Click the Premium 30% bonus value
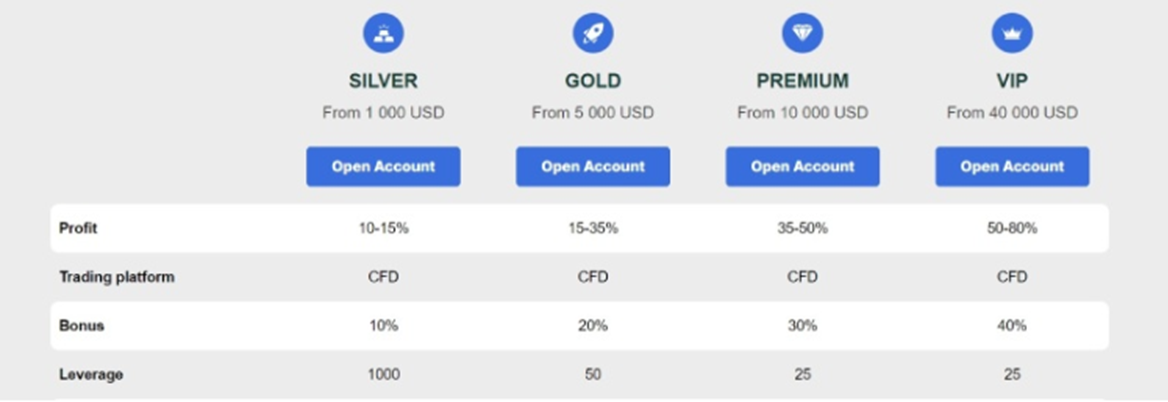 802,325
